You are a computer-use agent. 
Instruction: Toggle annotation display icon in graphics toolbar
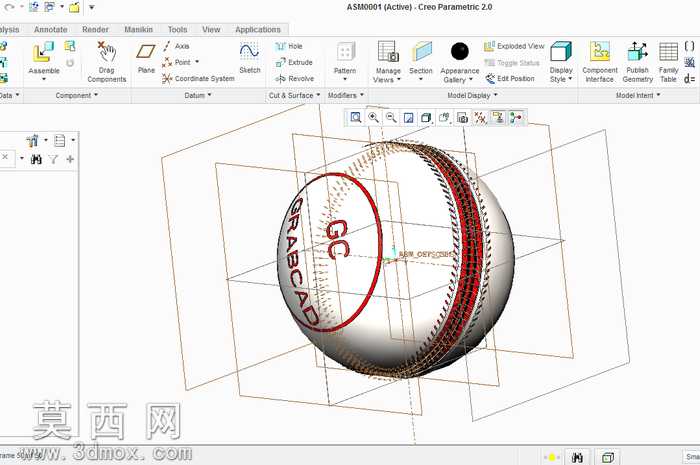[498, 118]
